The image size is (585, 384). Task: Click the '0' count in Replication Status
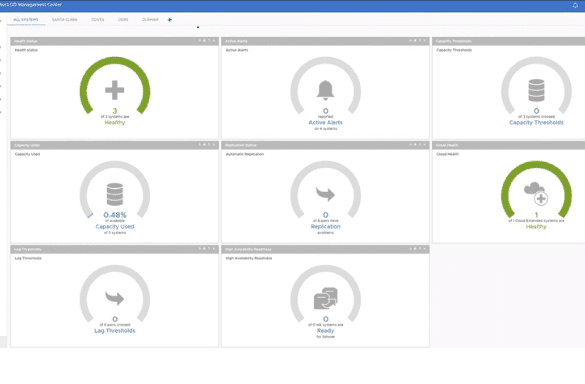325,215
